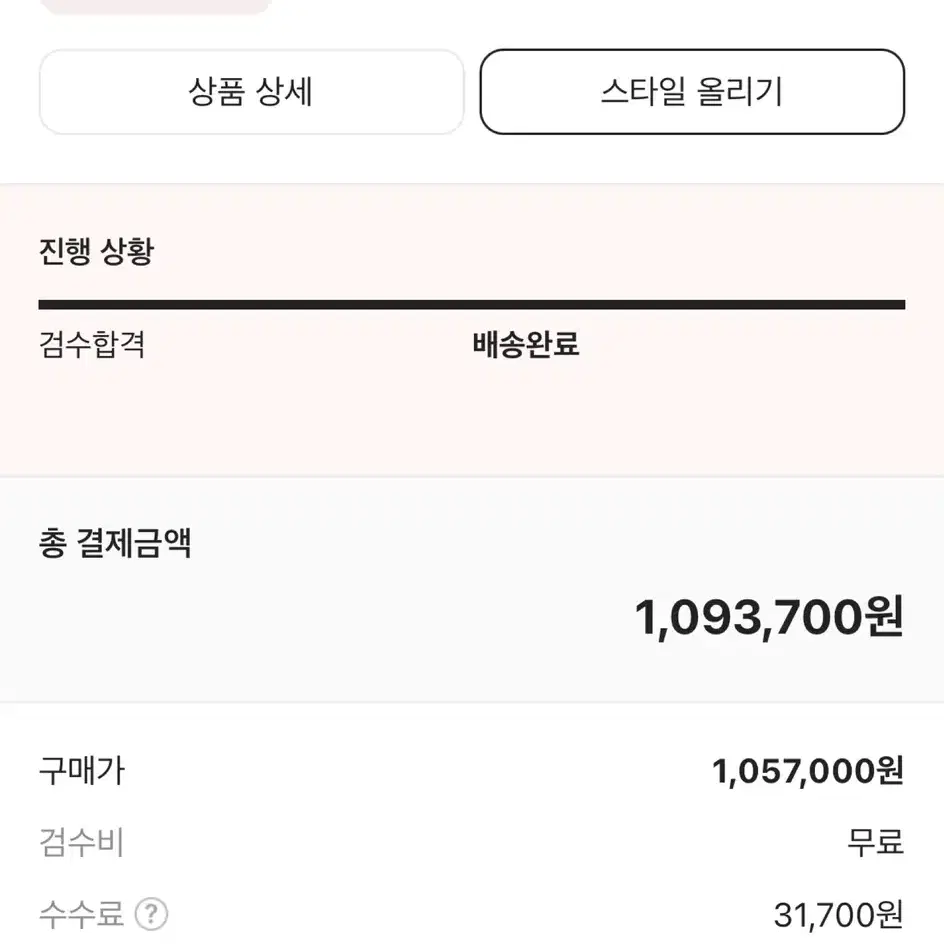944x944 pixels.
Task: Click the 31,700원 fee amount
Action: (x=838, y=915)
